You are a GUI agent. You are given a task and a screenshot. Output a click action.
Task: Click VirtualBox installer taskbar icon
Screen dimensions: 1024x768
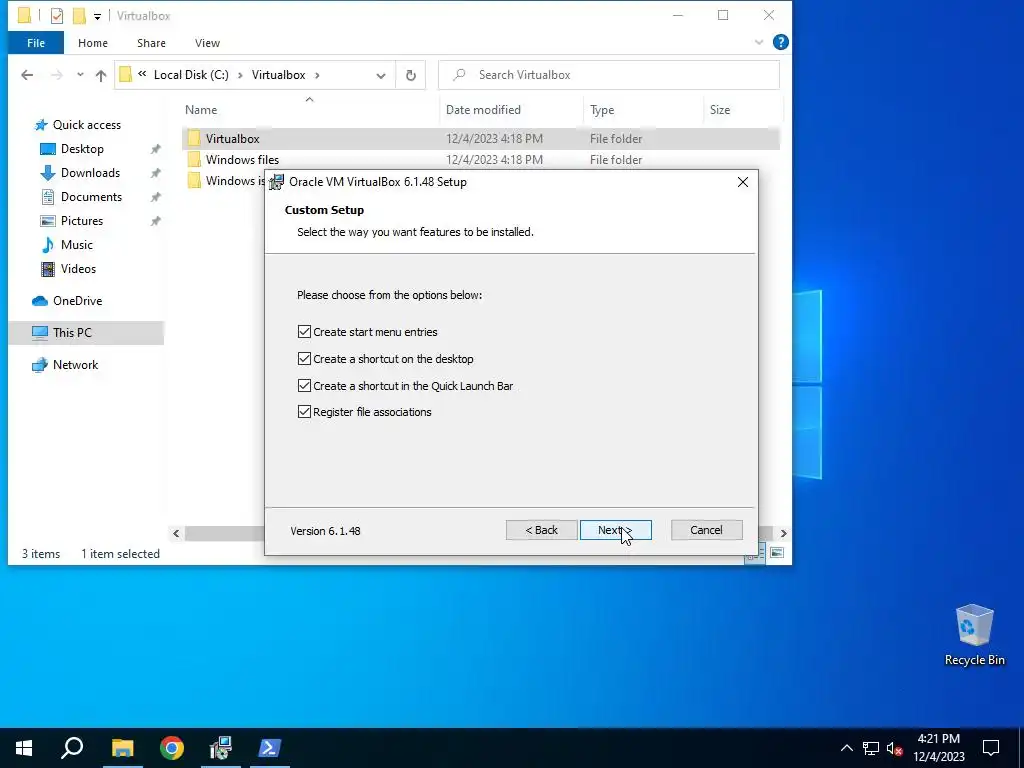coord(221,748)
